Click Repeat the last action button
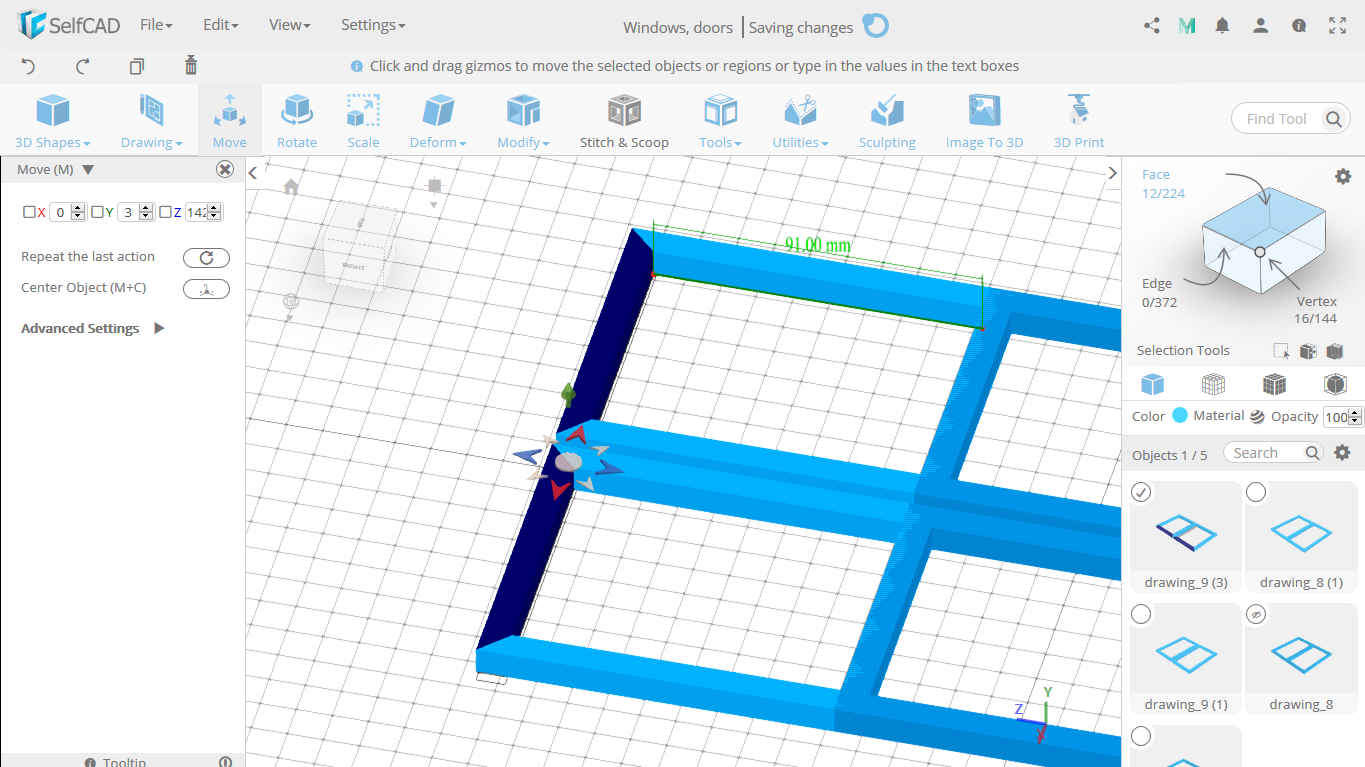 tap(206, 258)
